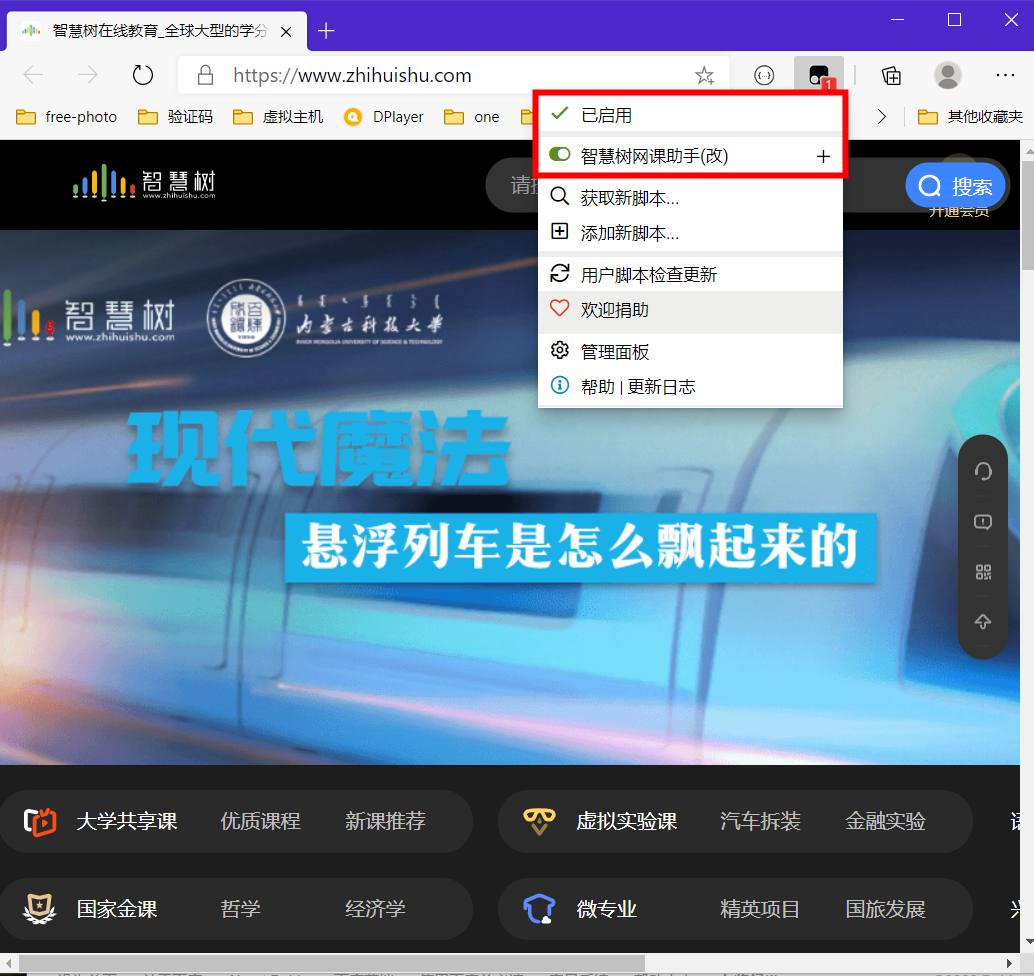Click the address bar URL field
1034x976 pixels.
pyautogui.click(x=455, y=75)
